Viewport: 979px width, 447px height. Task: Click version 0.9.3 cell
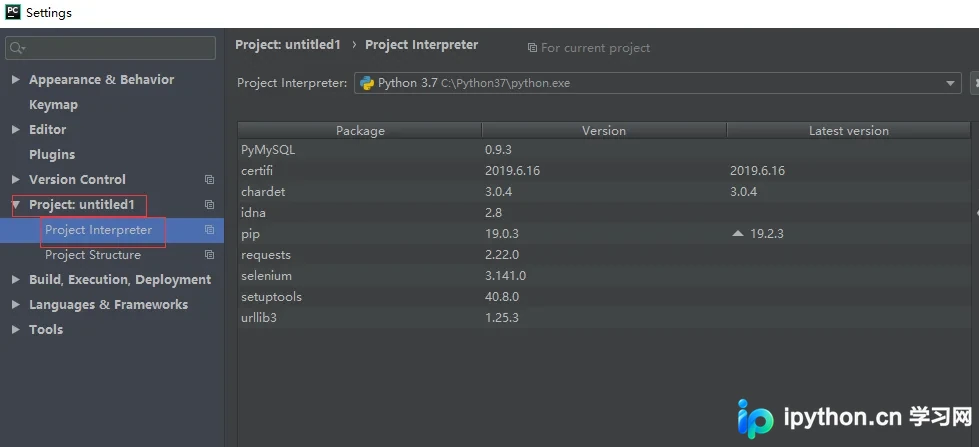pyautogui.click(x=498, y=150)
